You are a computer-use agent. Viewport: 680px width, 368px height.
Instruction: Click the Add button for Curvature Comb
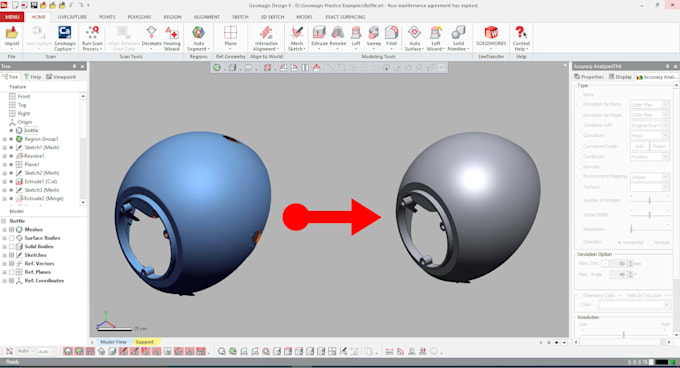[640, 147]
